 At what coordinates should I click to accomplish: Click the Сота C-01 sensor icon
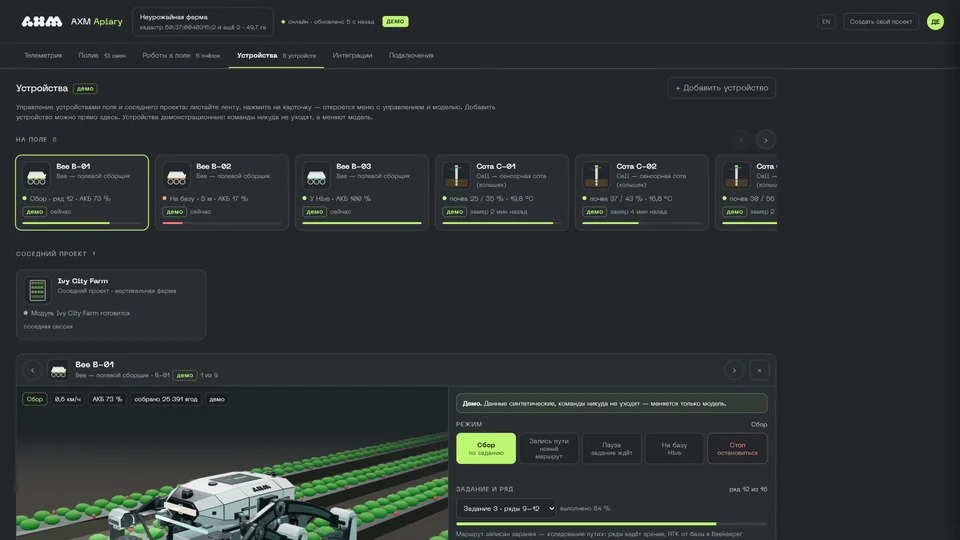click(456, 176)
